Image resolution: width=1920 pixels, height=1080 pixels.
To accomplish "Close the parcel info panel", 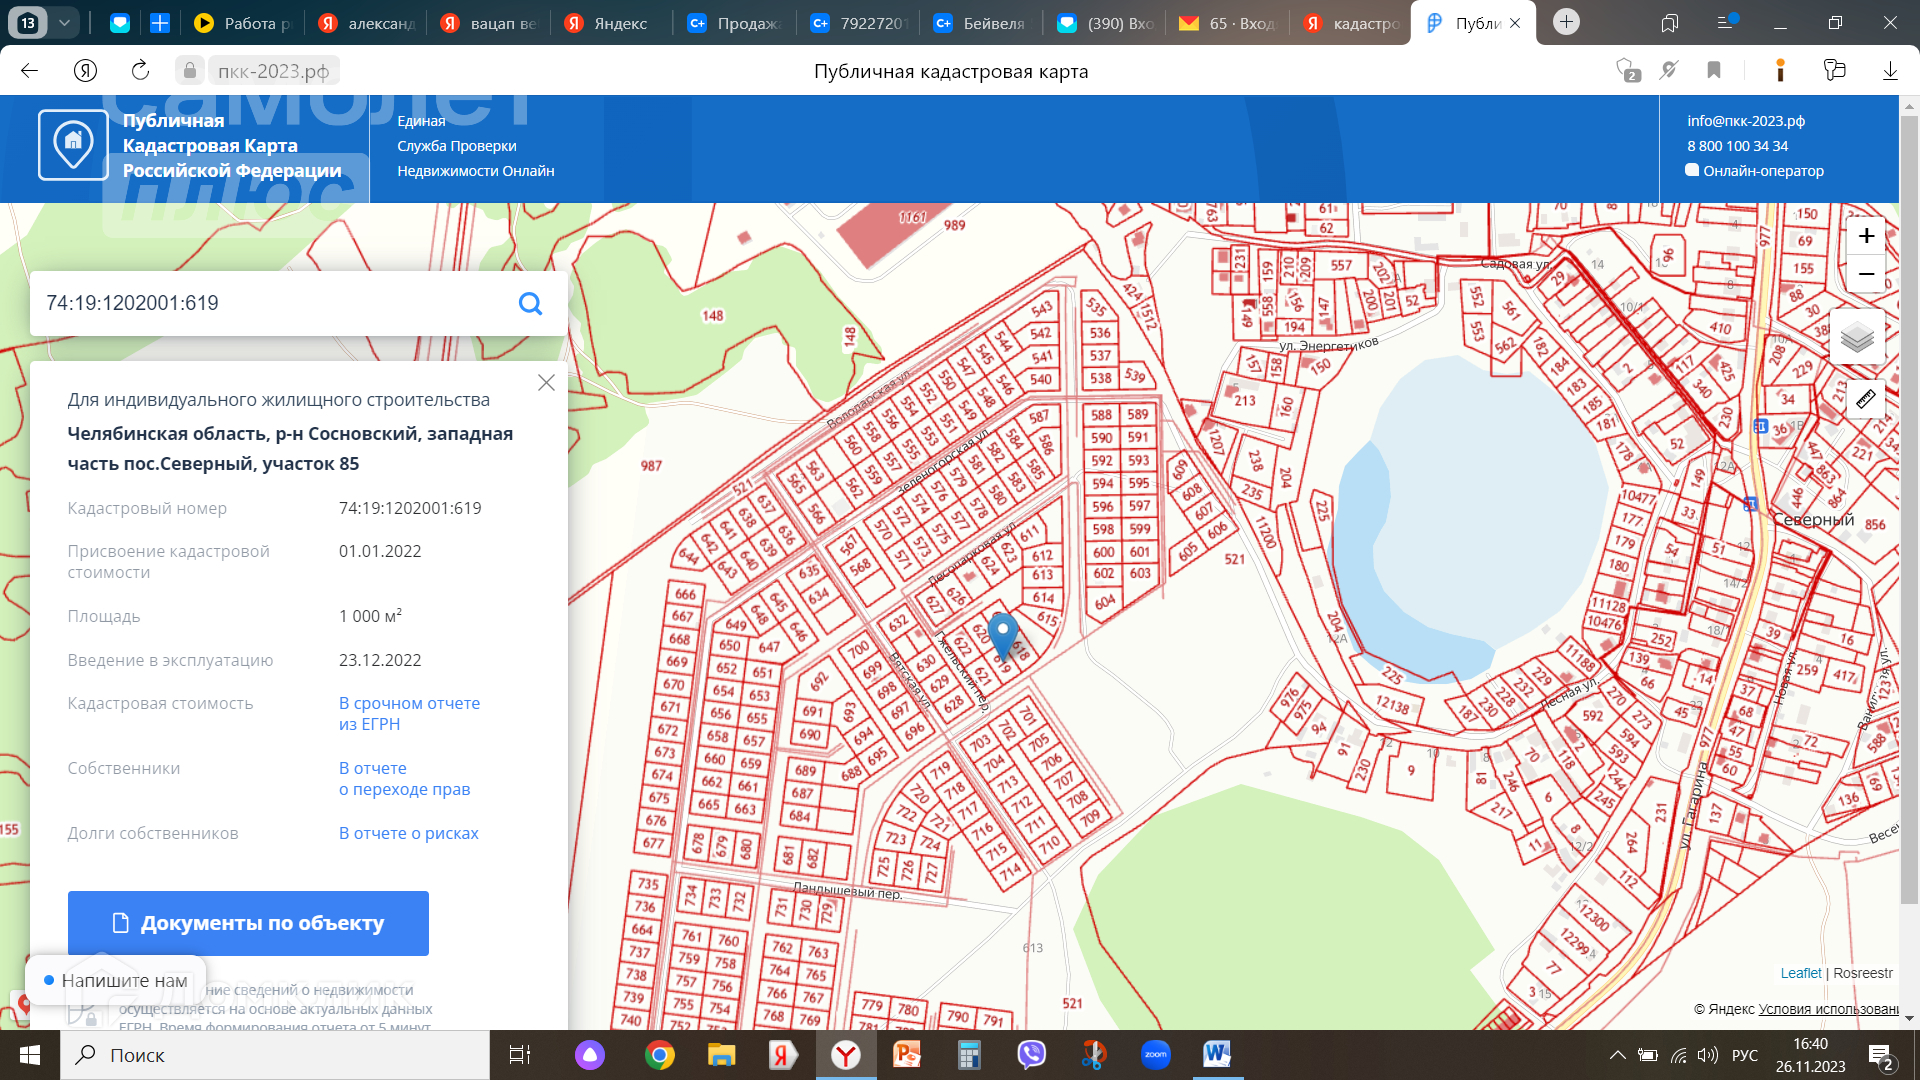I will tap(546, 383).
